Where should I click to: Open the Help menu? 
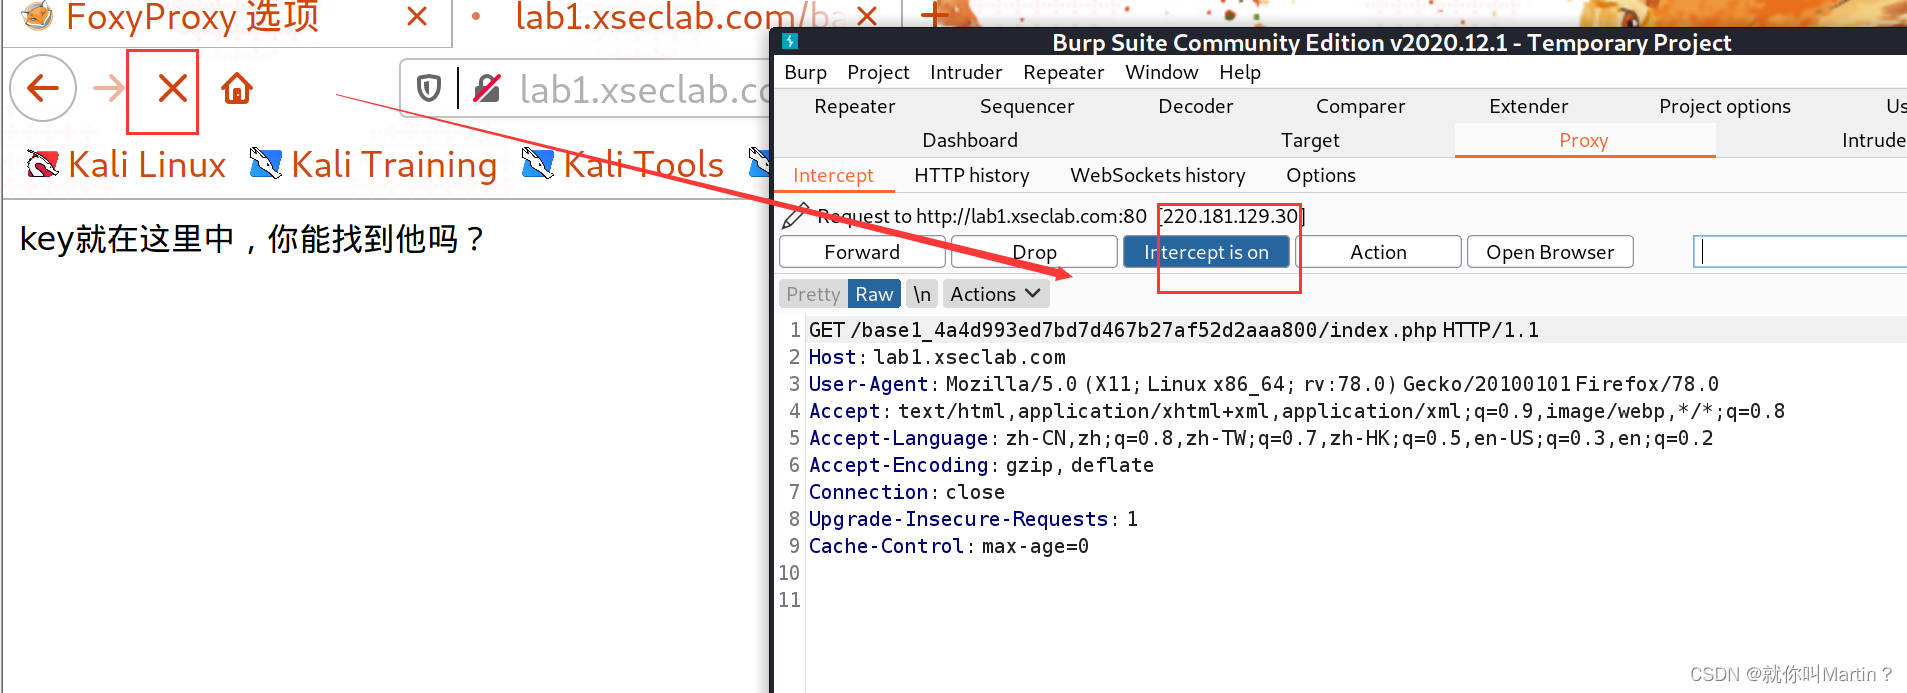click(x=1240, y=72)
